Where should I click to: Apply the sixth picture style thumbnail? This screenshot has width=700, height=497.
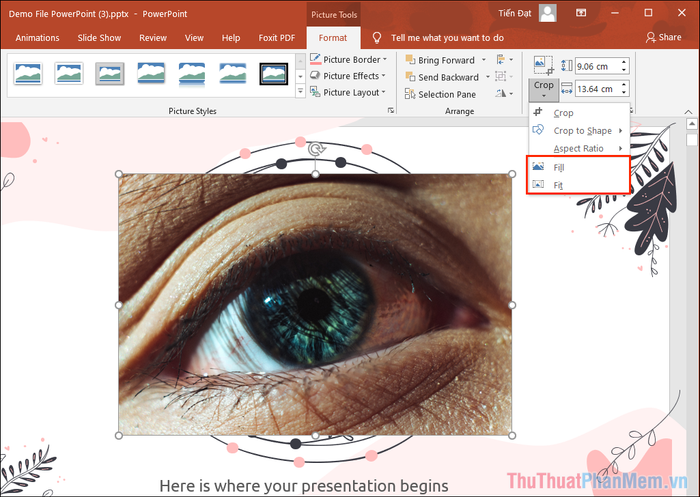click(x=233, y=74)
